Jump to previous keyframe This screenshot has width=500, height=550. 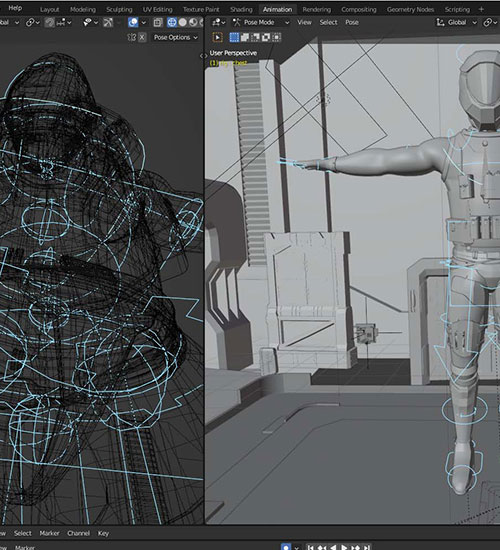(x=321, y=547)
